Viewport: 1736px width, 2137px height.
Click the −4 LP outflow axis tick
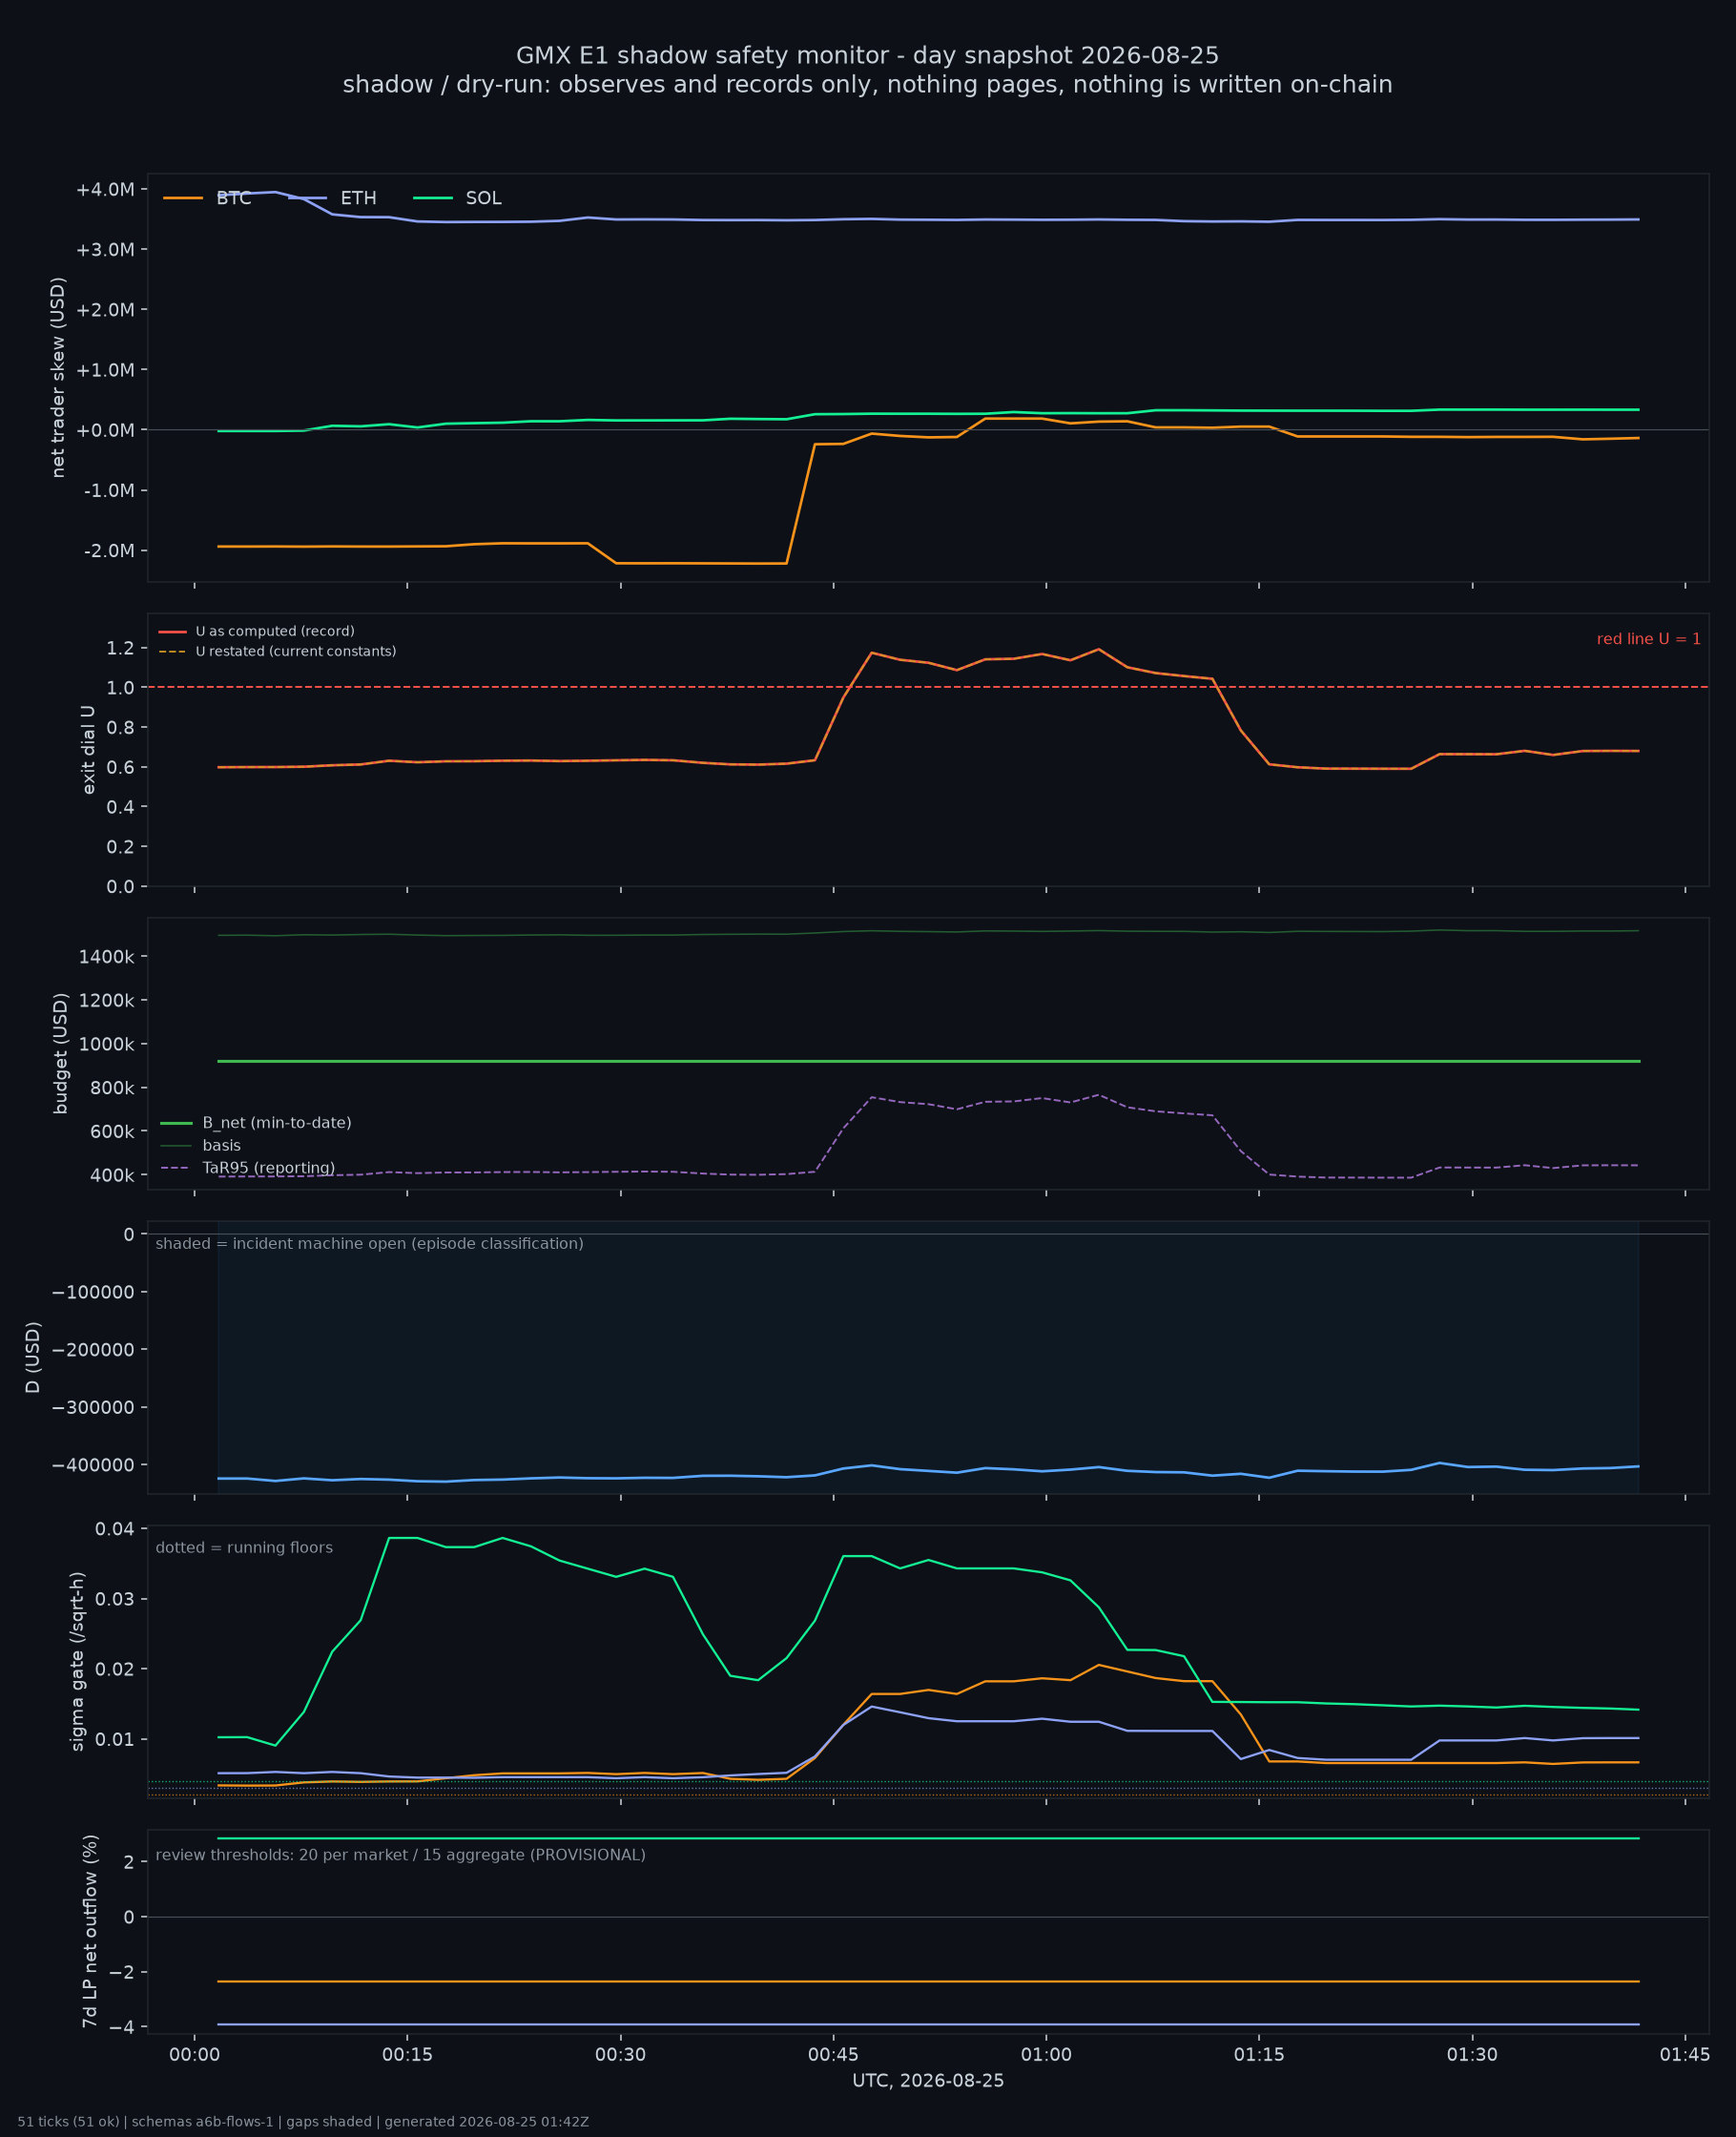120,2027
